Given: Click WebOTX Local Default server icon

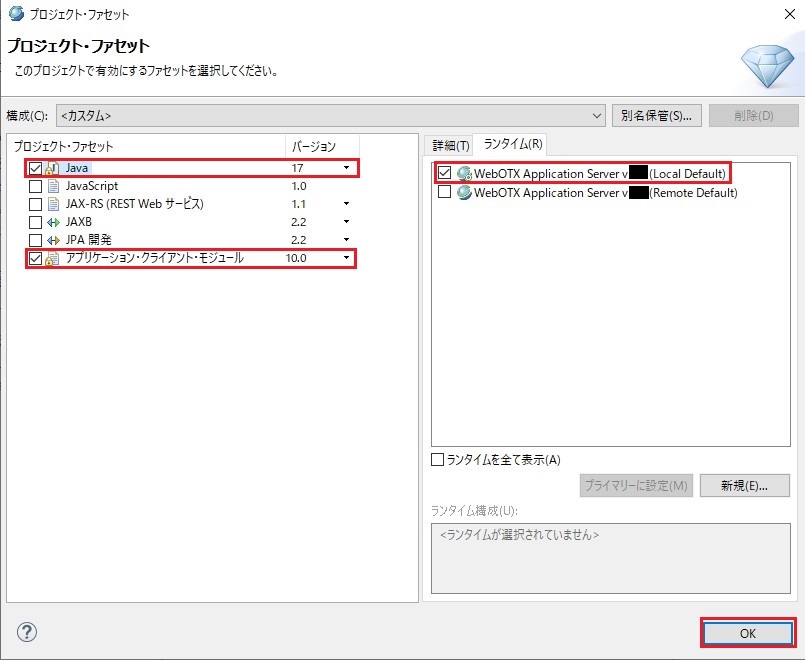Looking at the screenshot, I should [464, 173].
